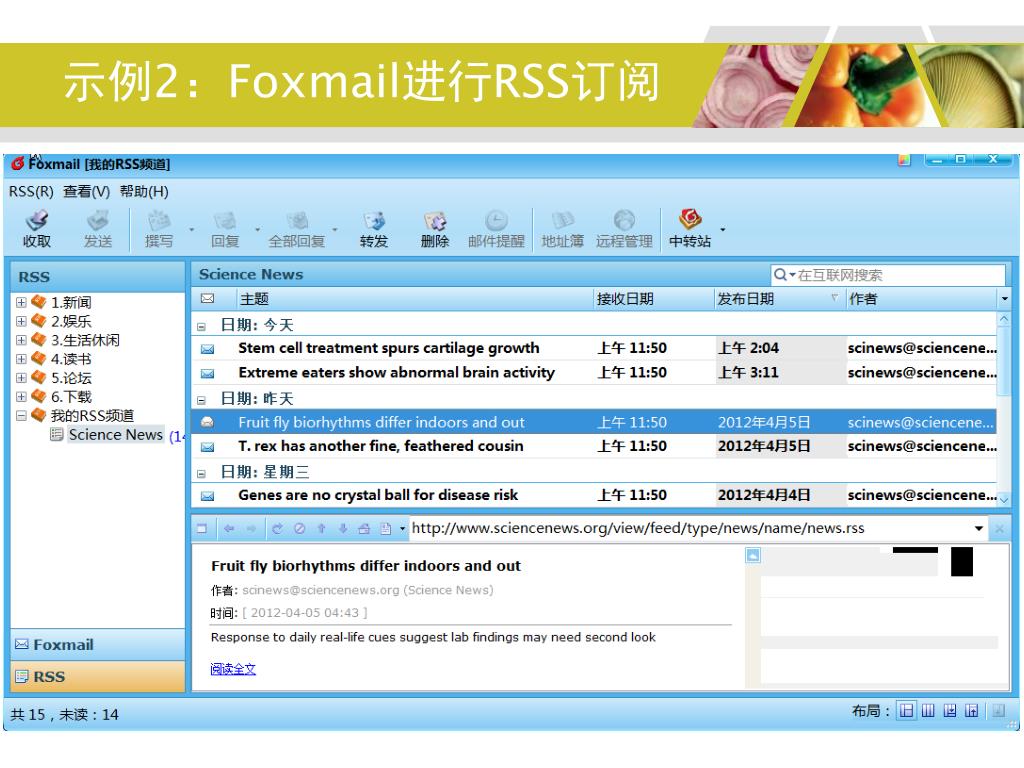This screenshot has width=1024, height=768.
Task: Sort by the 发布日期 column header
Action: tap(778, 299)
